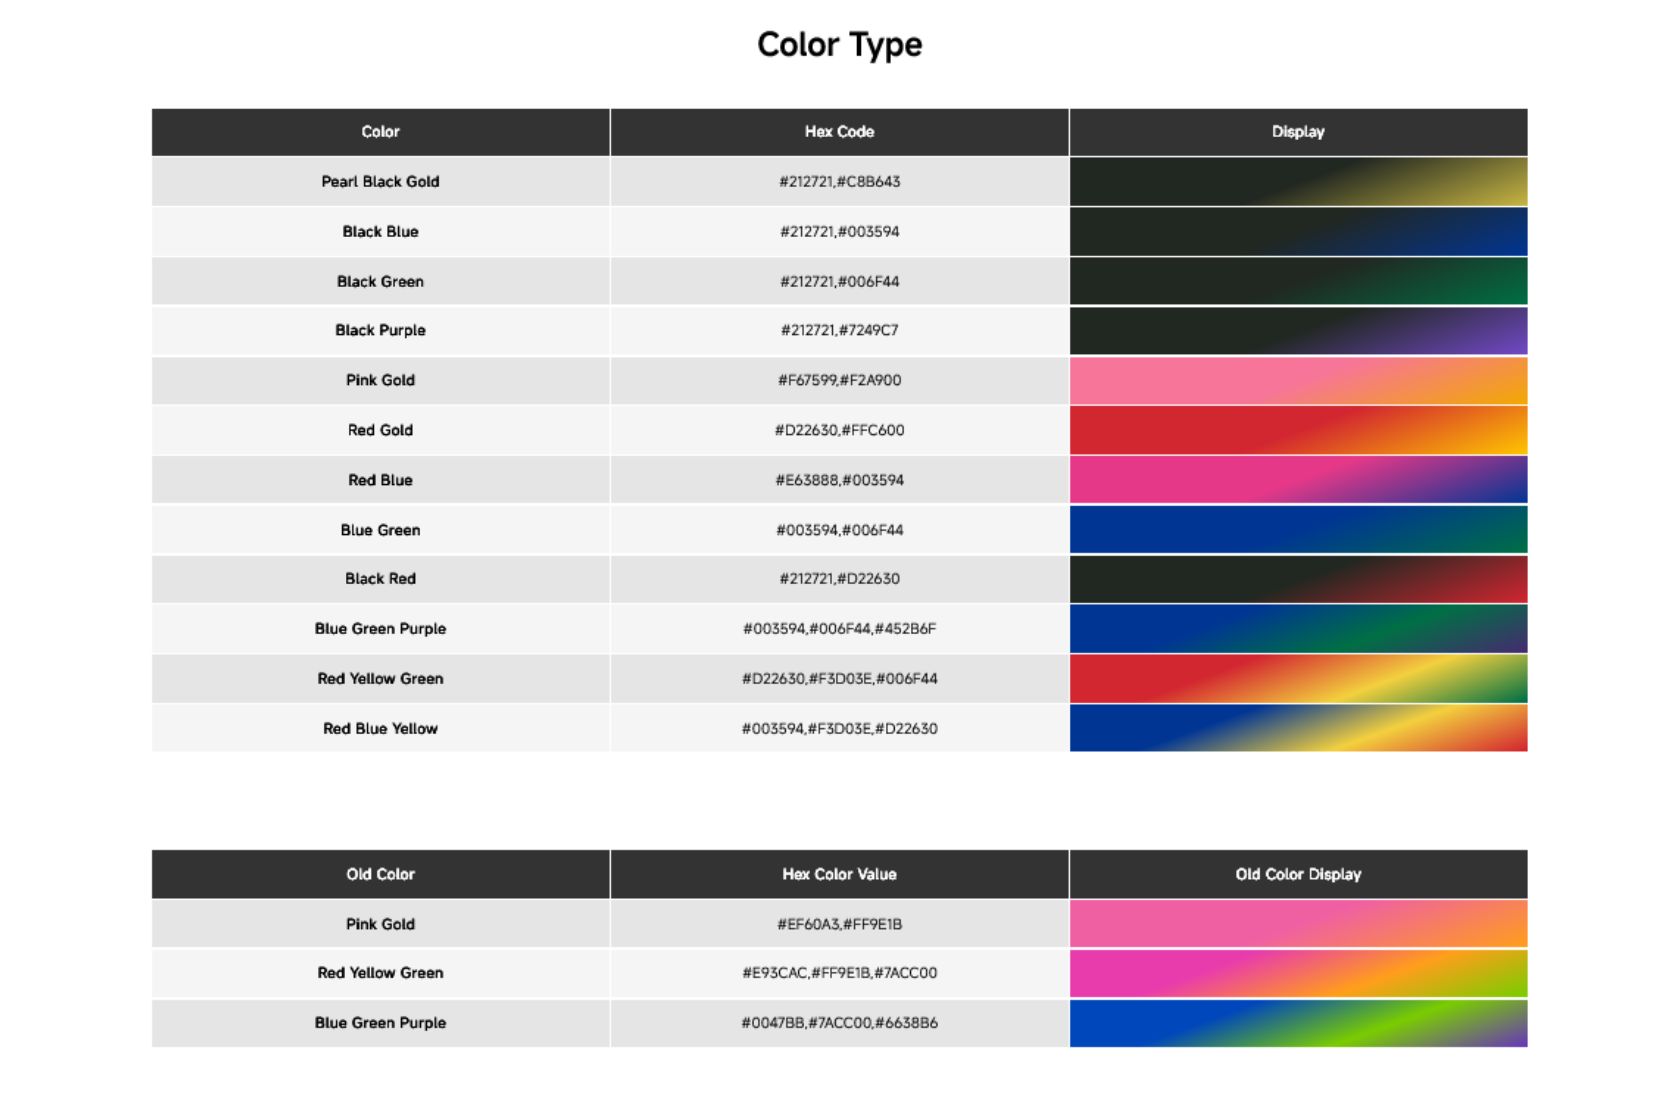Click the hex value #F67599,#F2A900

click(839, 380)
